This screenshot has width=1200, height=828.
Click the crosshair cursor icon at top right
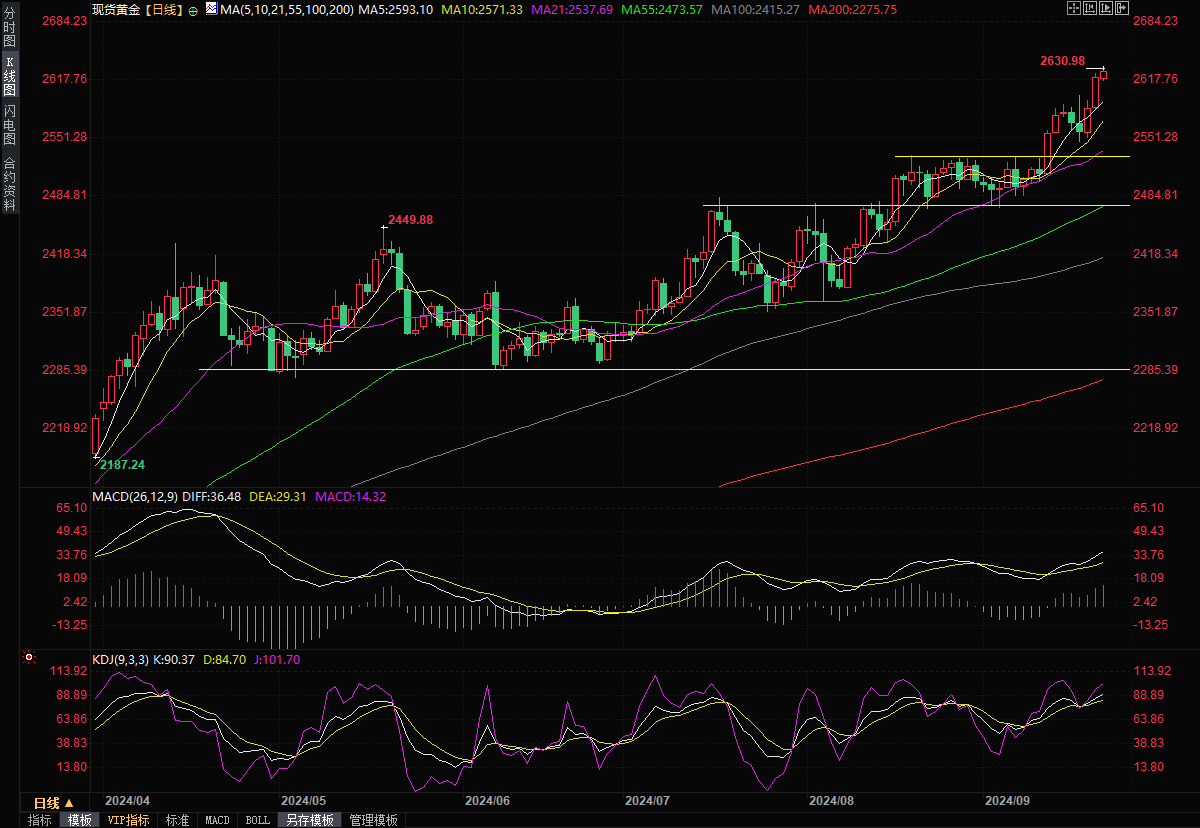coord(1074,8)
